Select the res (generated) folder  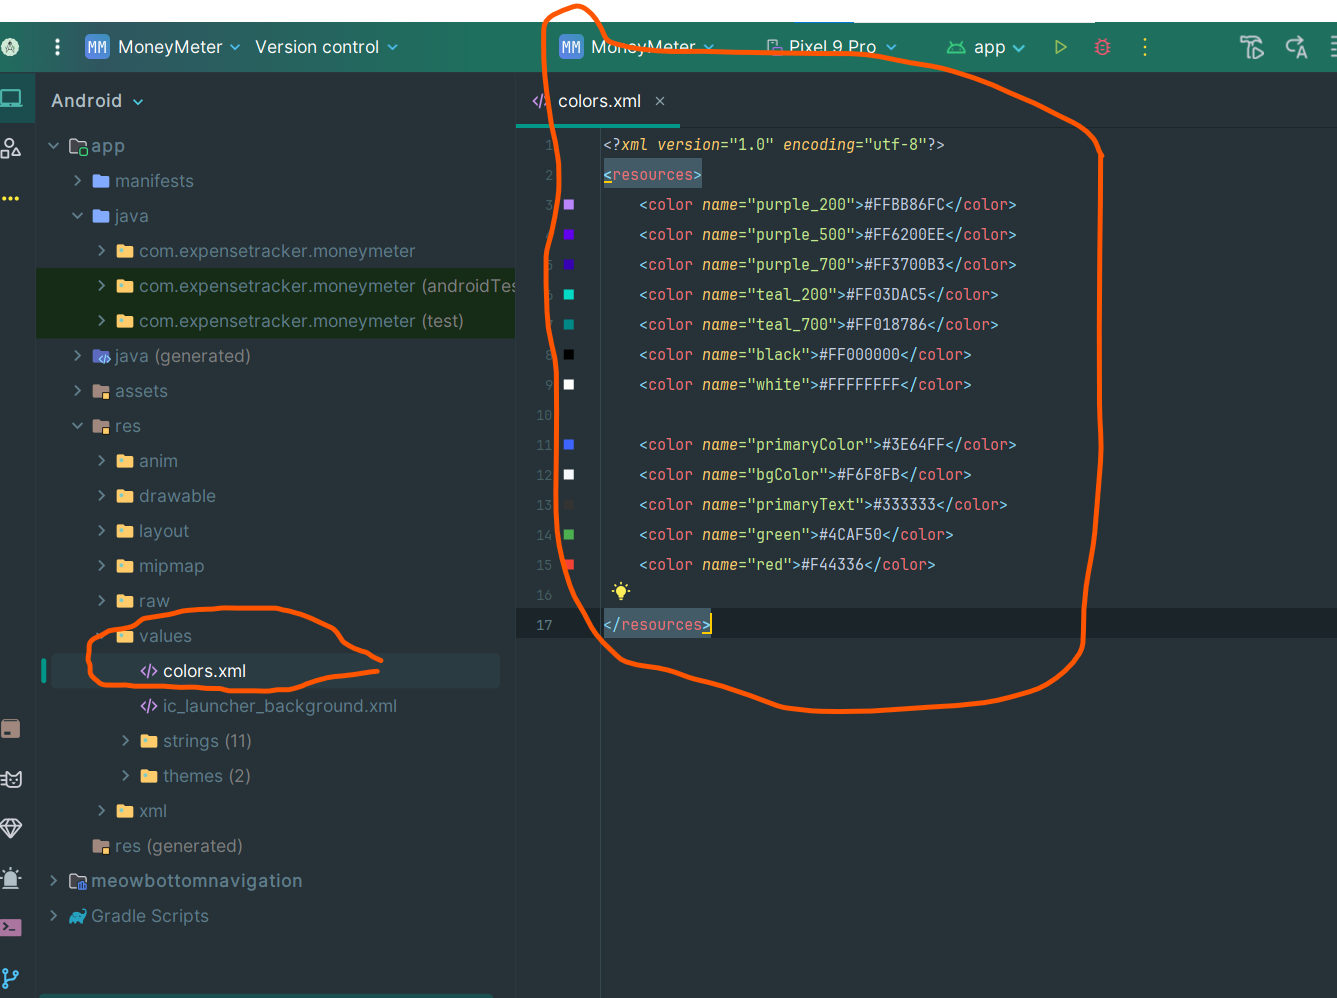pos(178,846)
